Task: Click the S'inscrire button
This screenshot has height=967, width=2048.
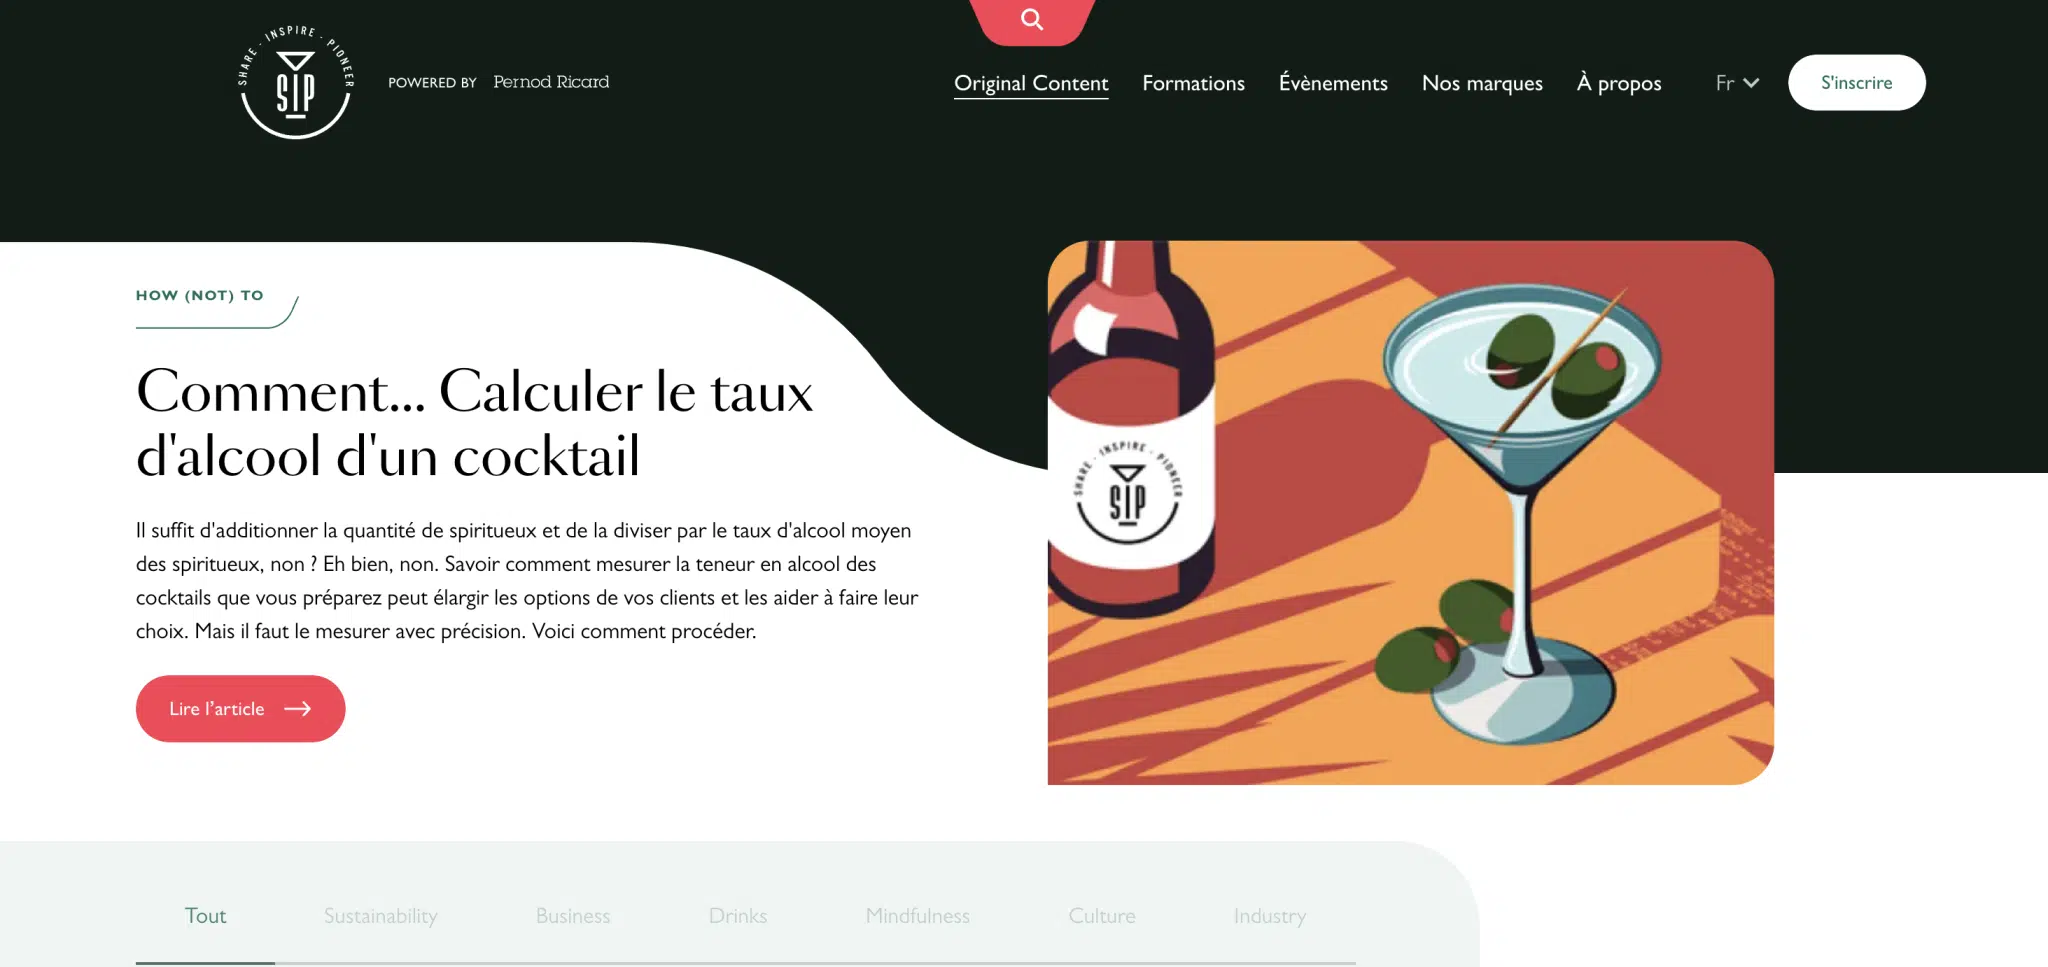Action: pyautogui.click(x=1856, y=82)
